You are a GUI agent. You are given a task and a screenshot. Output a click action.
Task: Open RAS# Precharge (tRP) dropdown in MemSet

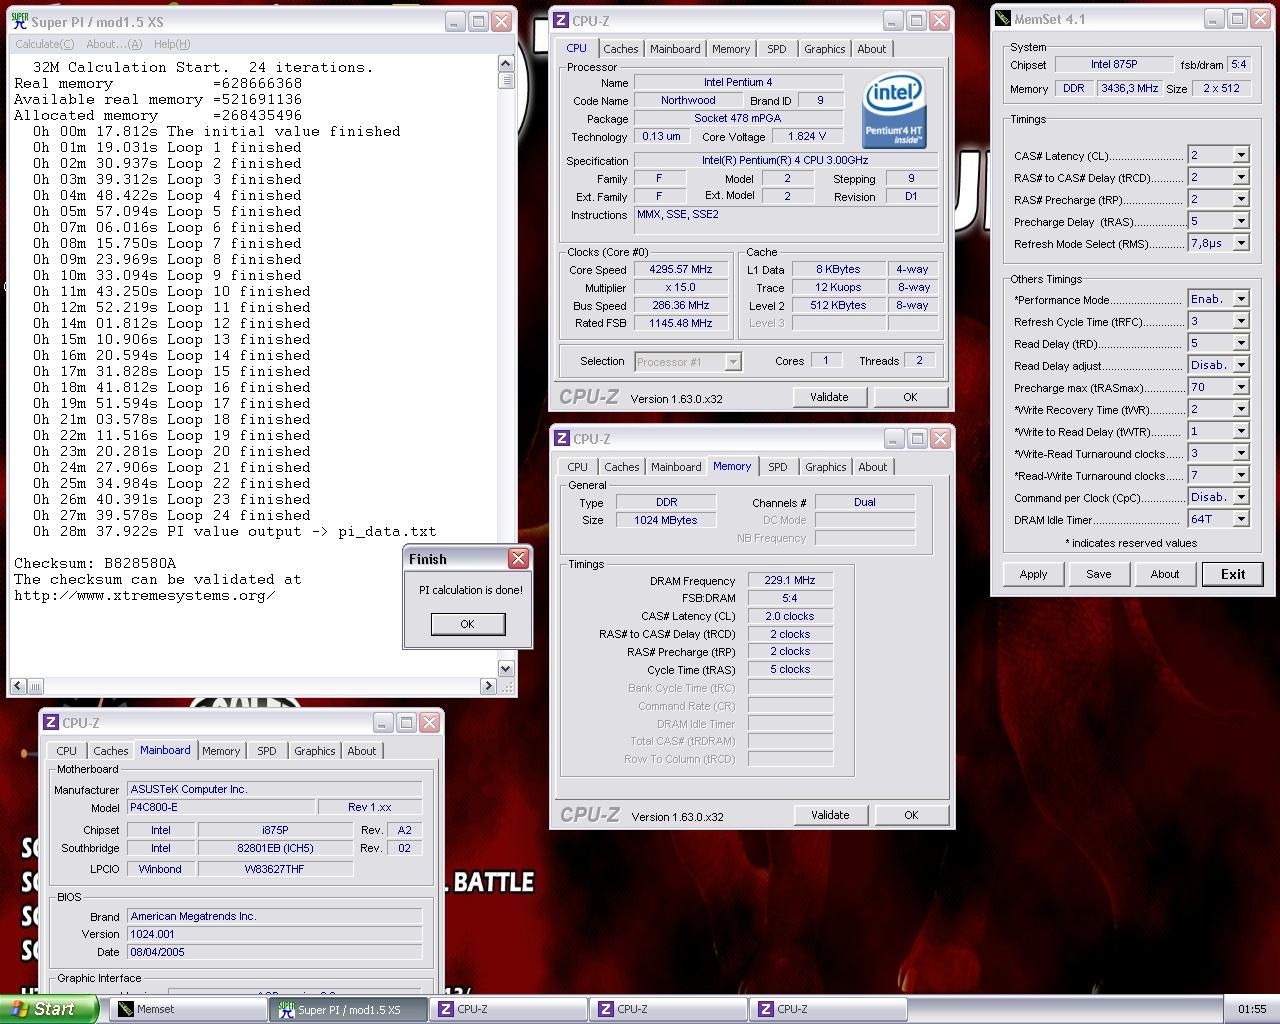1240,199
